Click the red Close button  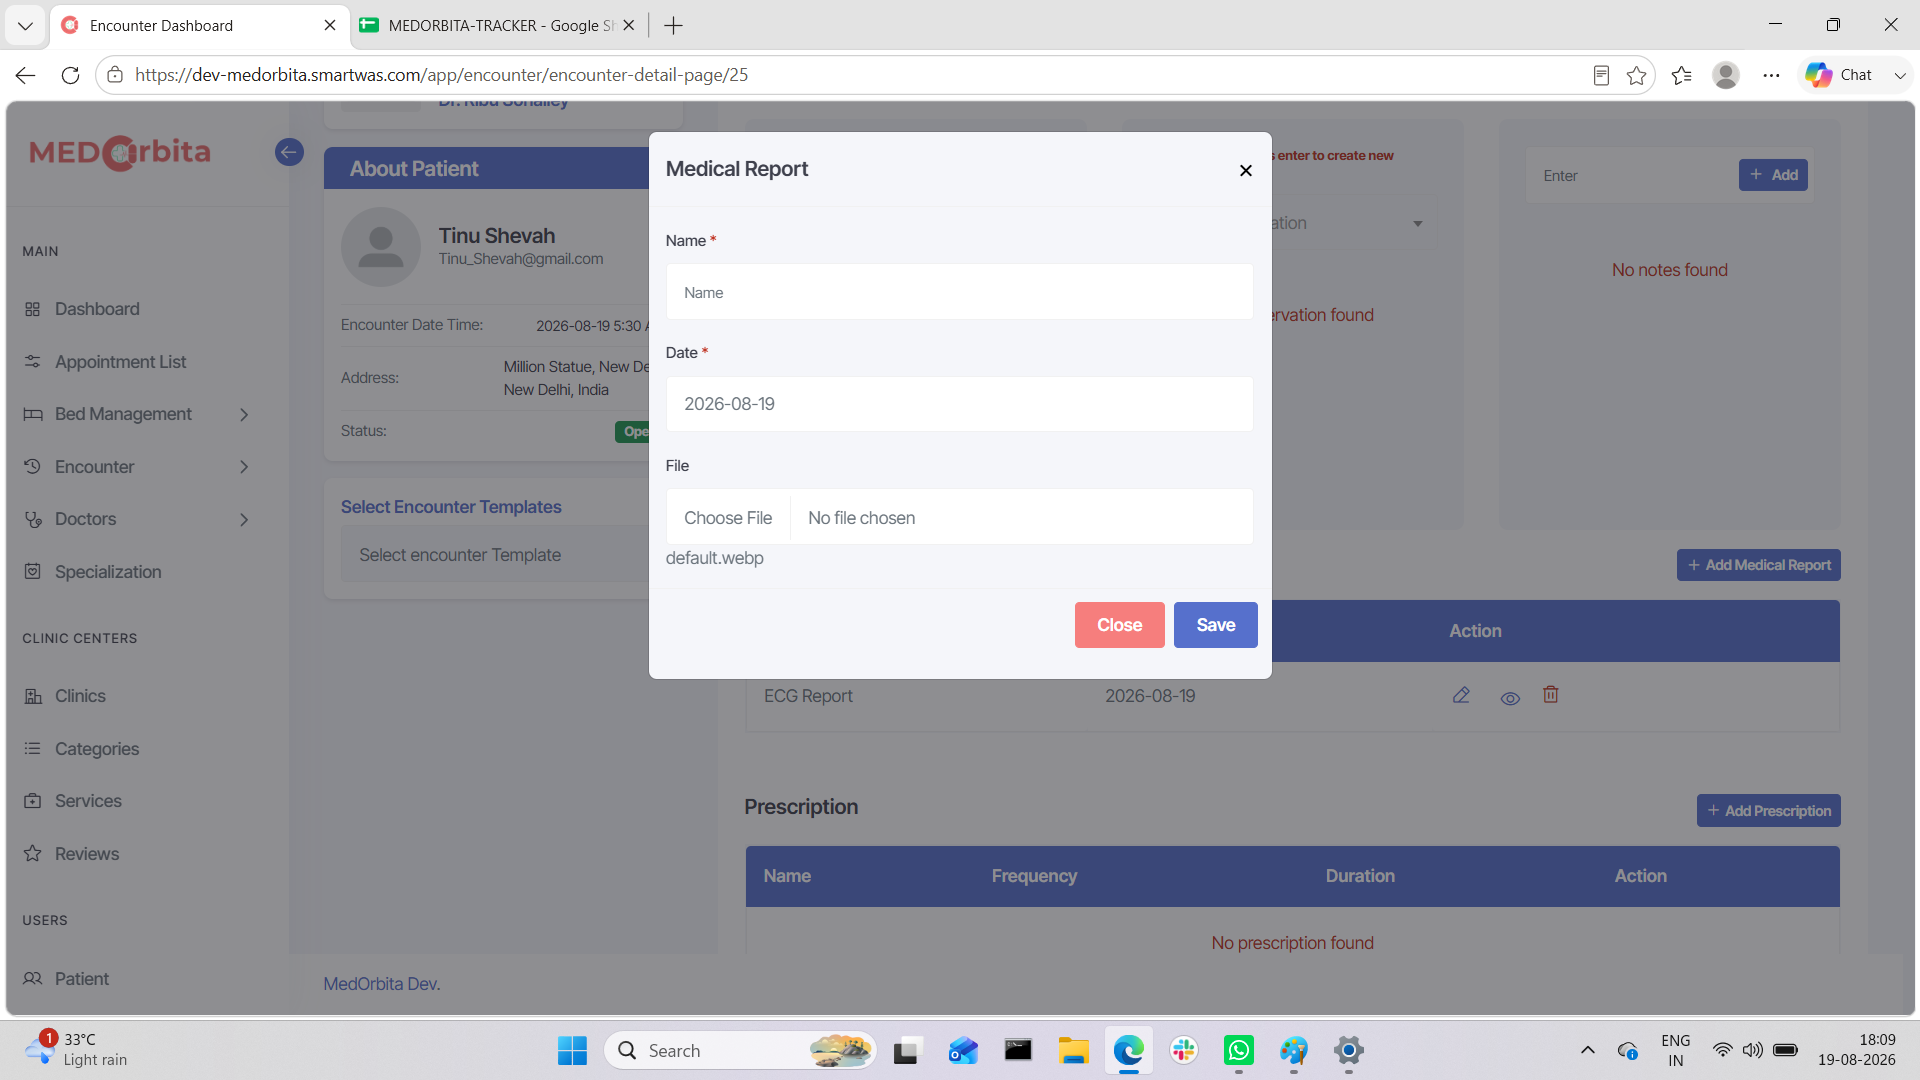click(1119, 625)
